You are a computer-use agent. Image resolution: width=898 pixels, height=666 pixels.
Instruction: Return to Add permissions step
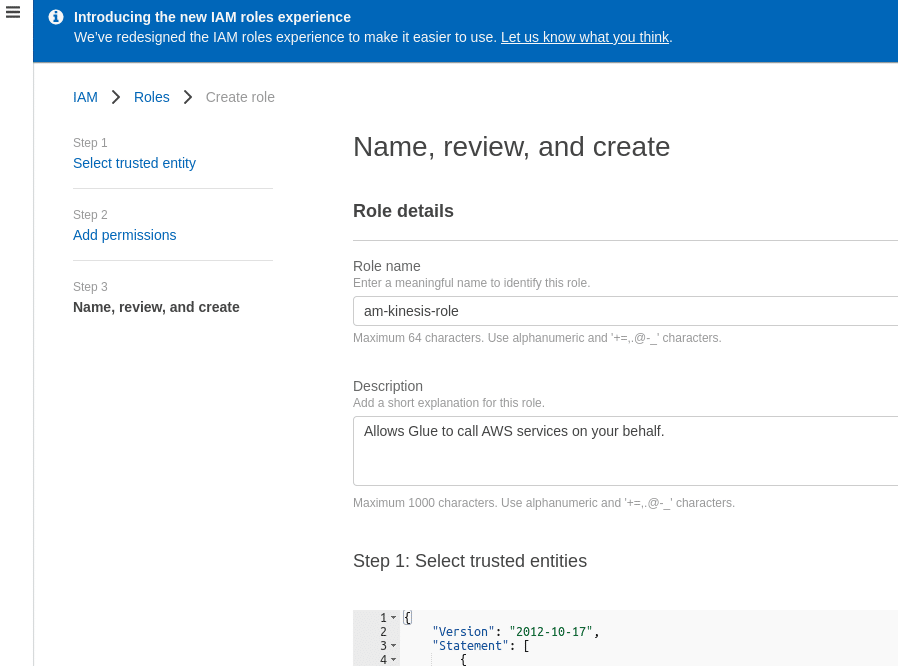[125, 235]
